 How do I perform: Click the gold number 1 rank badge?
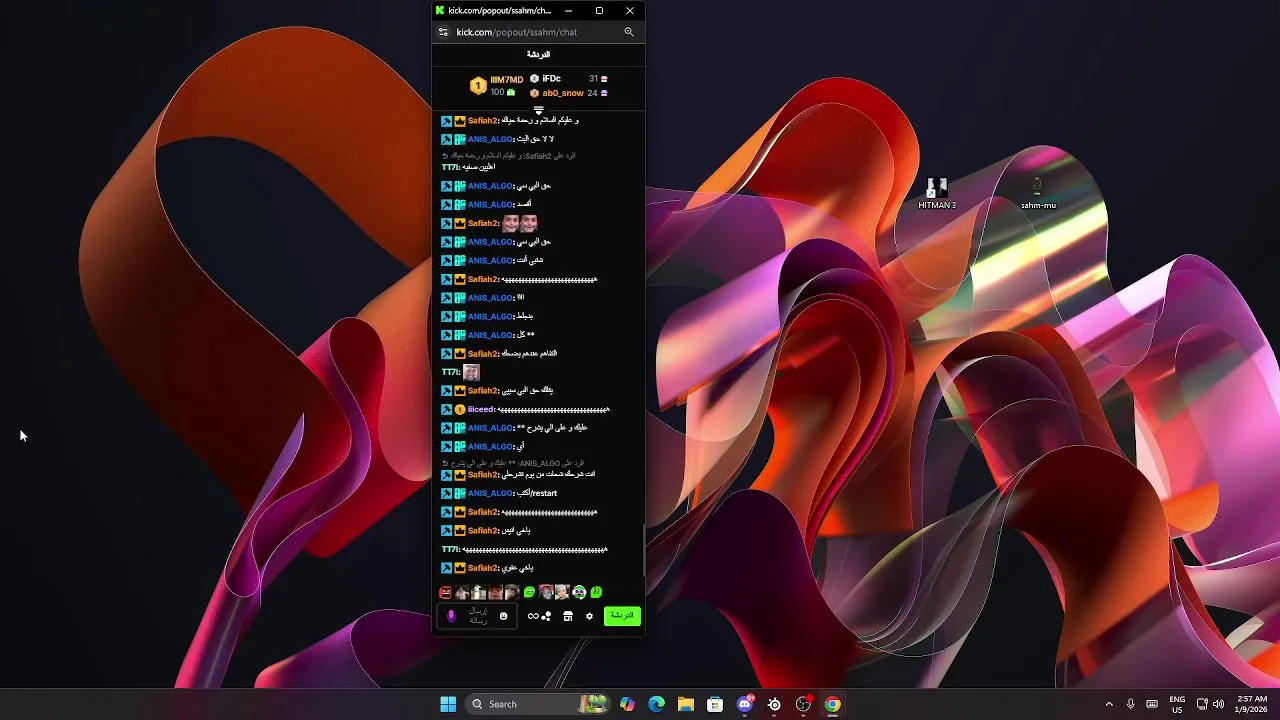(478, 86)
